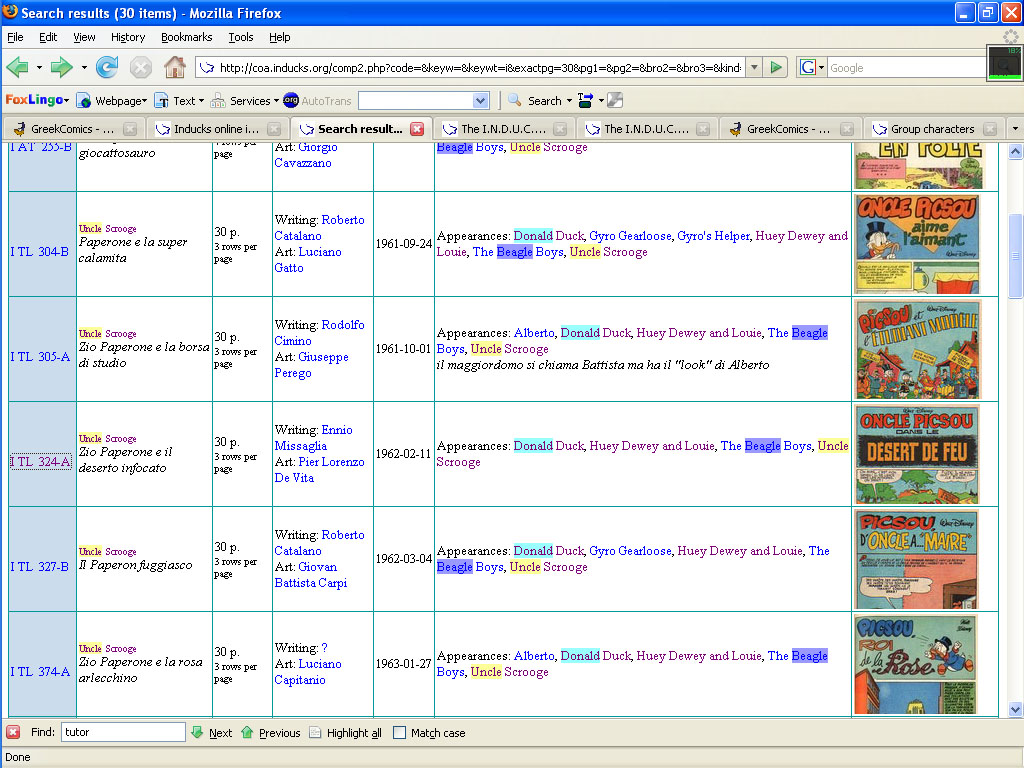Click the vertical scrollbar thumb

pos(1015,255)
